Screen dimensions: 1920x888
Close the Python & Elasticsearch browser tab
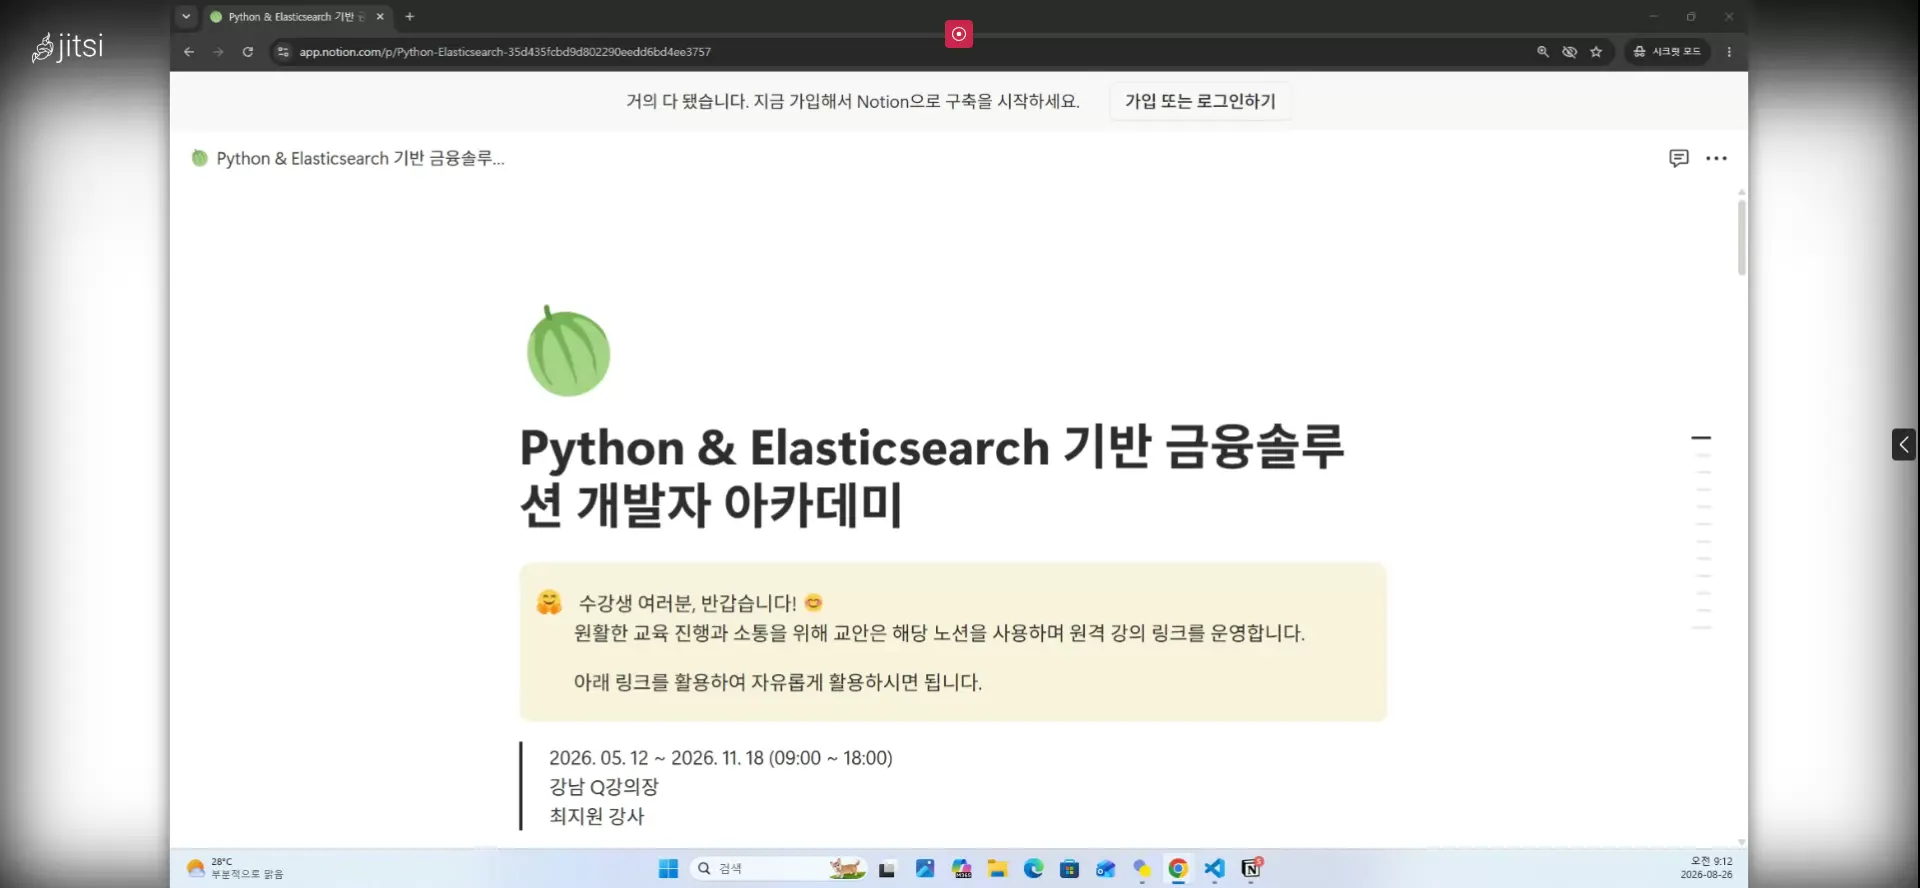coord(380,17)
